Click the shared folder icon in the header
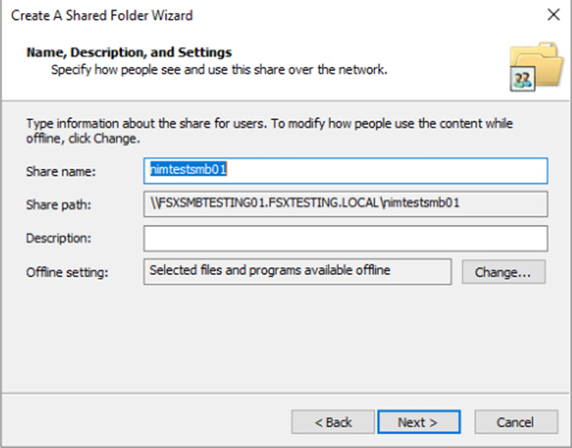Image resolution: width=572 pixels, height=448 pixels. tap(537, 66)
